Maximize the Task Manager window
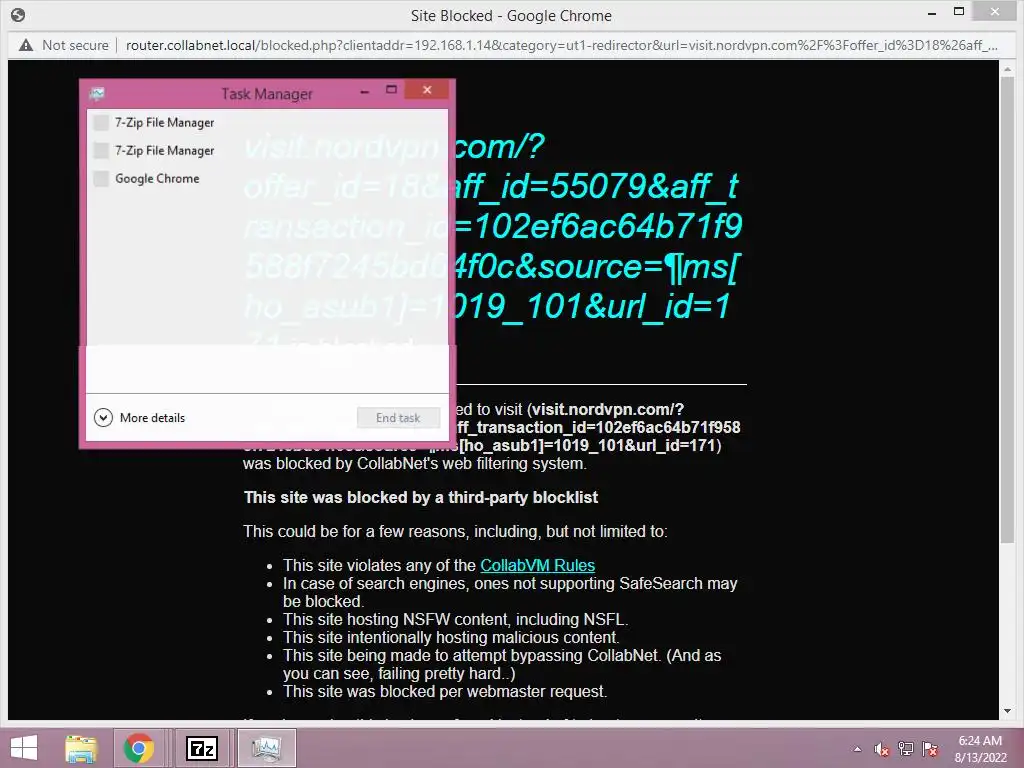The image size is (1024, 768). (x=391, y=90)
